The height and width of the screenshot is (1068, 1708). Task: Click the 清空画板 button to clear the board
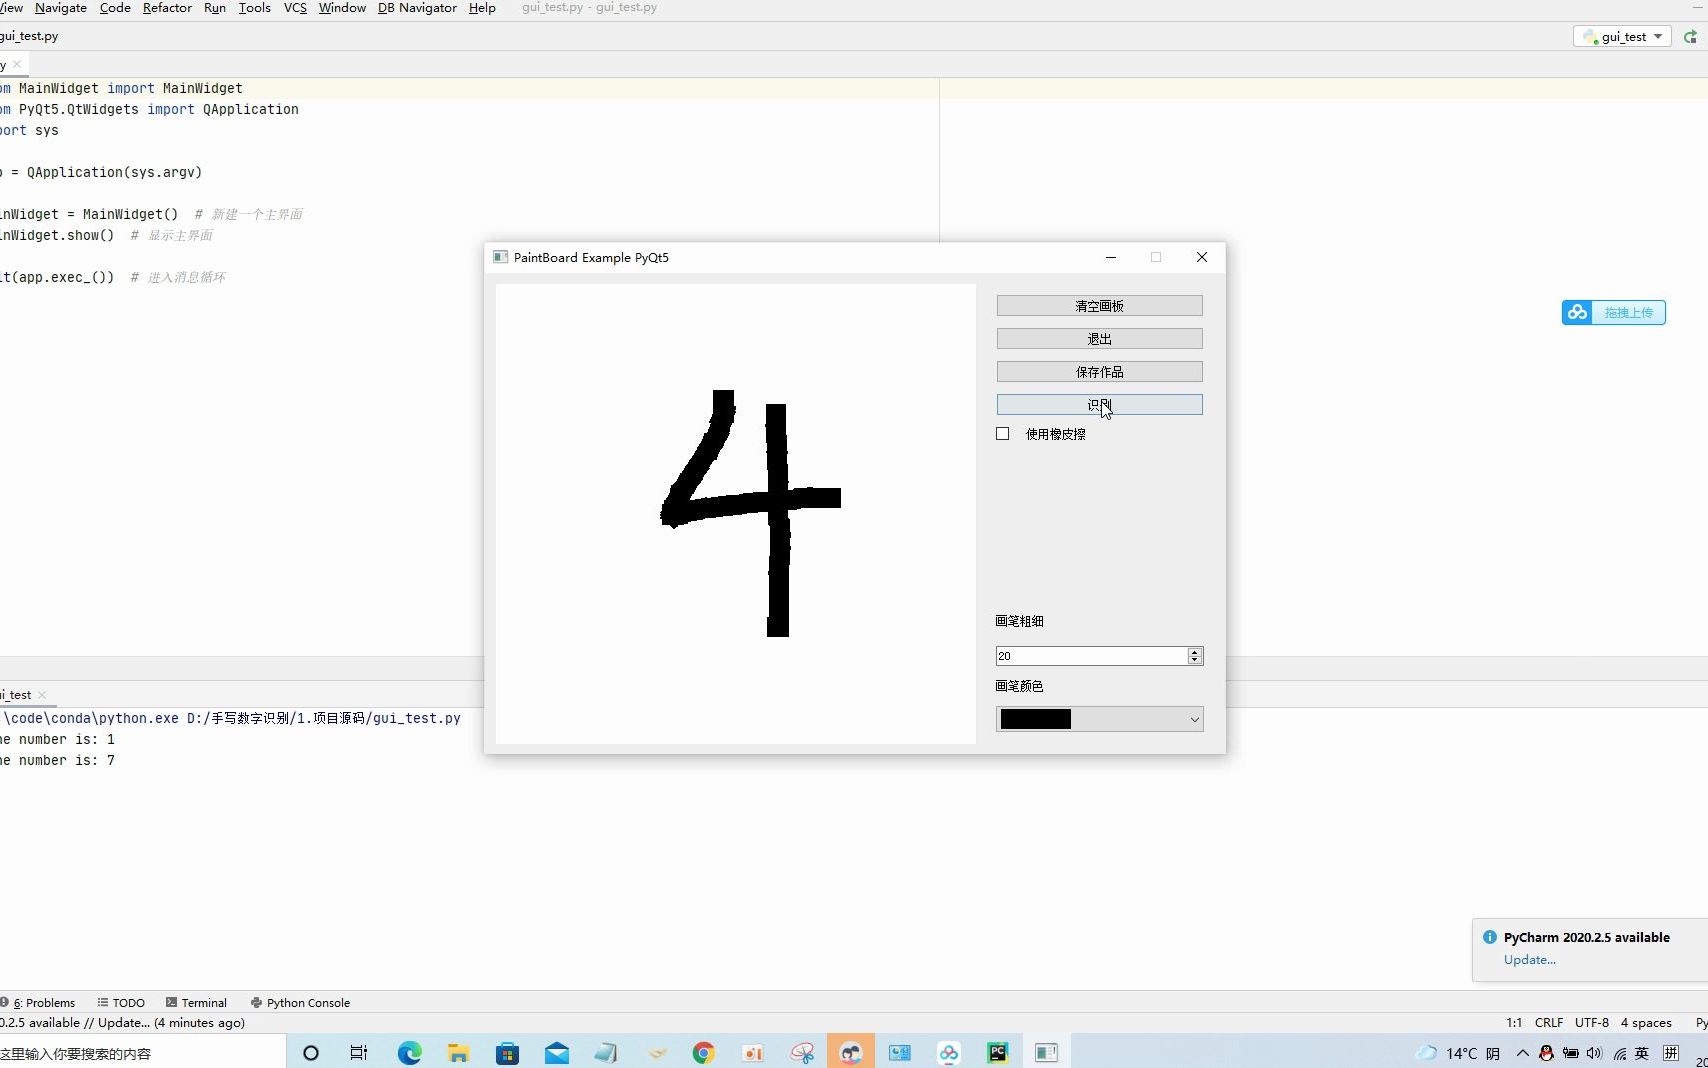point(1099,306)
